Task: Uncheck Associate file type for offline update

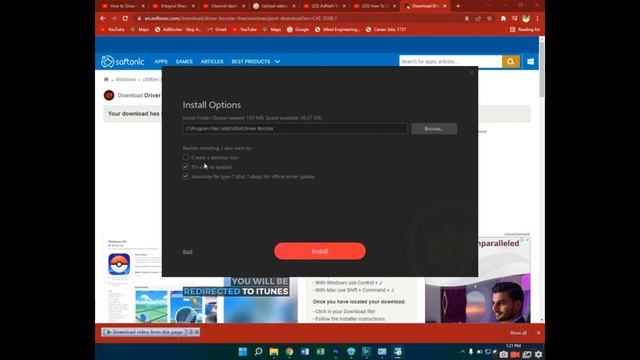Action: (186, 176)
